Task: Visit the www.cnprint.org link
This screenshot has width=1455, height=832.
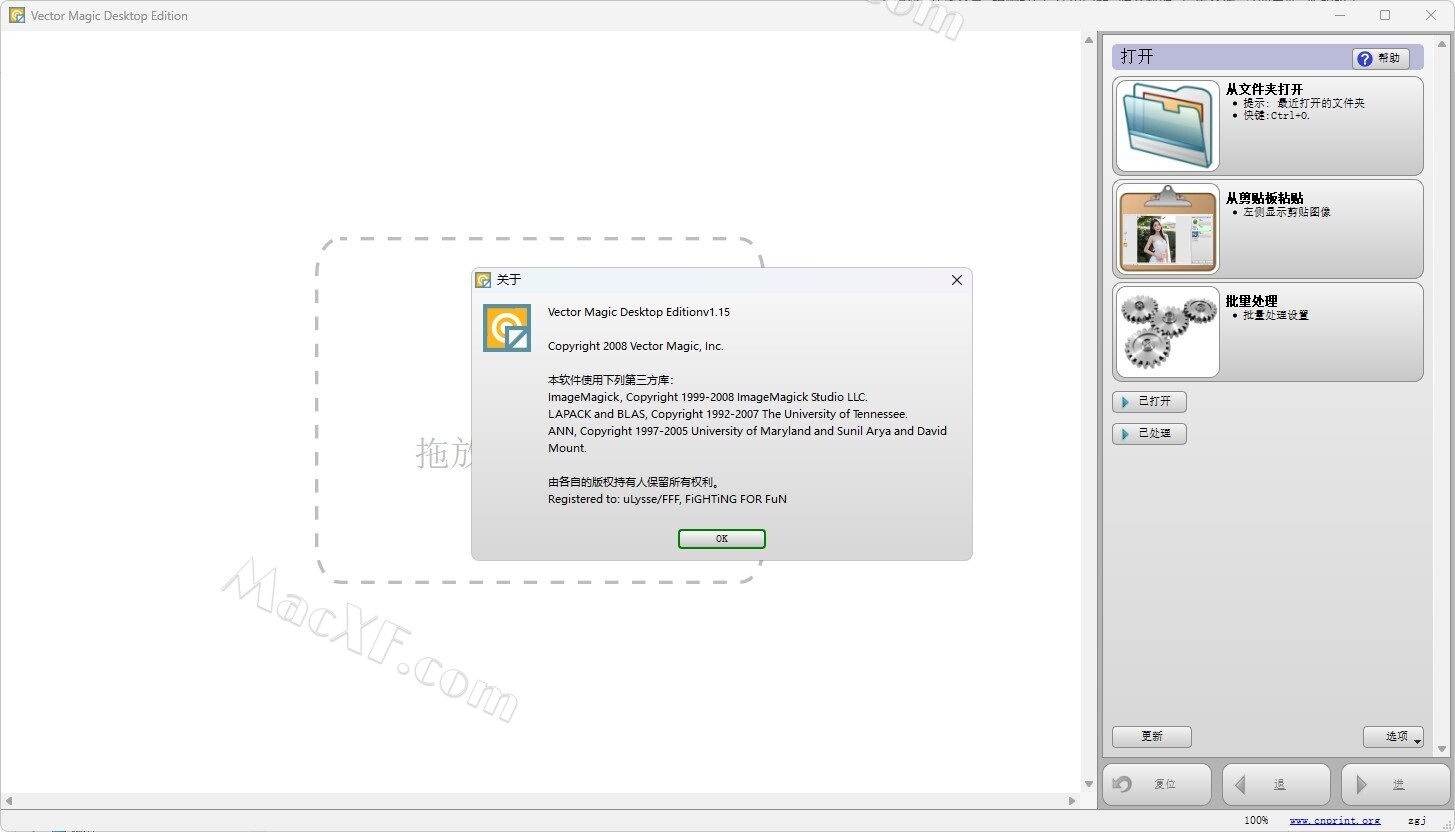Action: (1335, 821)
